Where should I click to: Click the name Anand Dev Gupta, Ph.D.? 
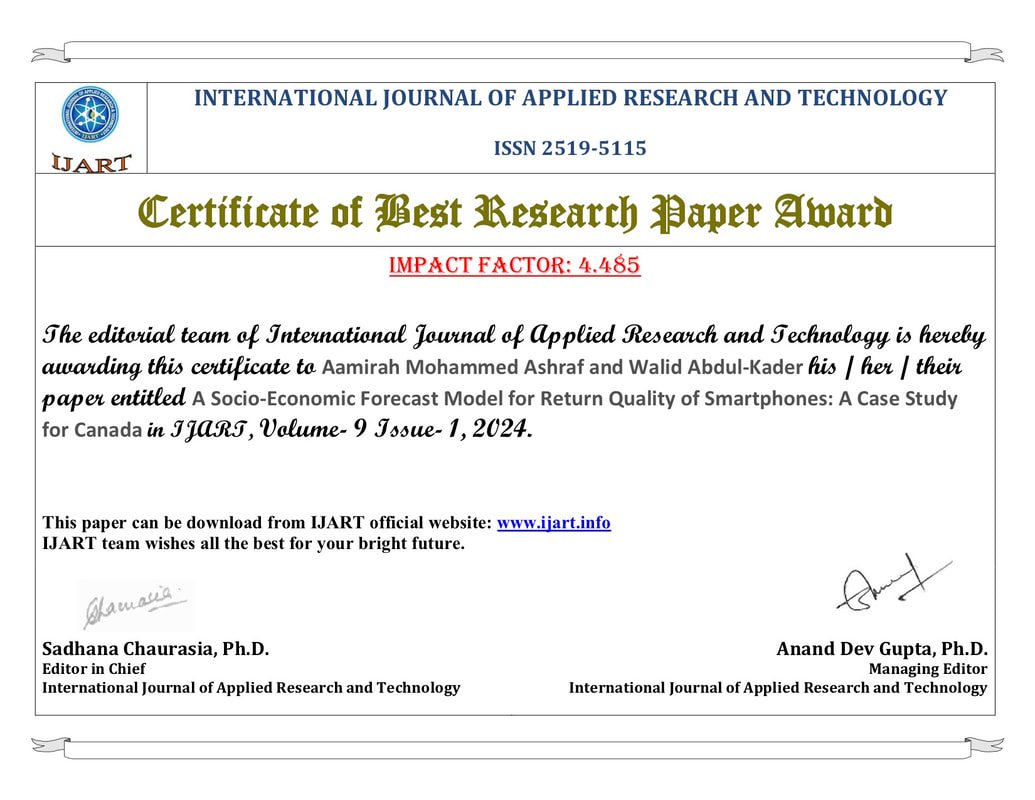click(882, 649)
